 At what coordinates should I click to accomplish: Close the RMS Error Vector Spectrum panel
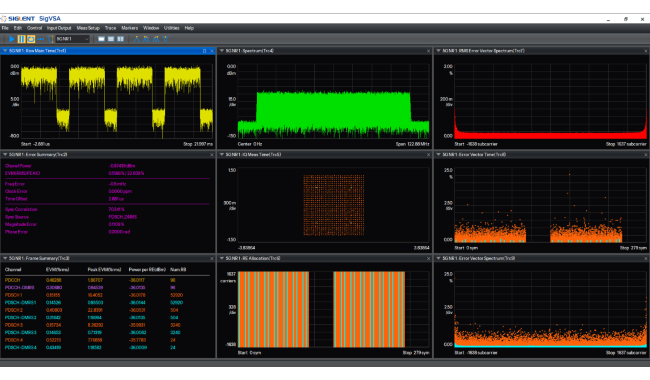pyautogui.click(x=646, y=51)
